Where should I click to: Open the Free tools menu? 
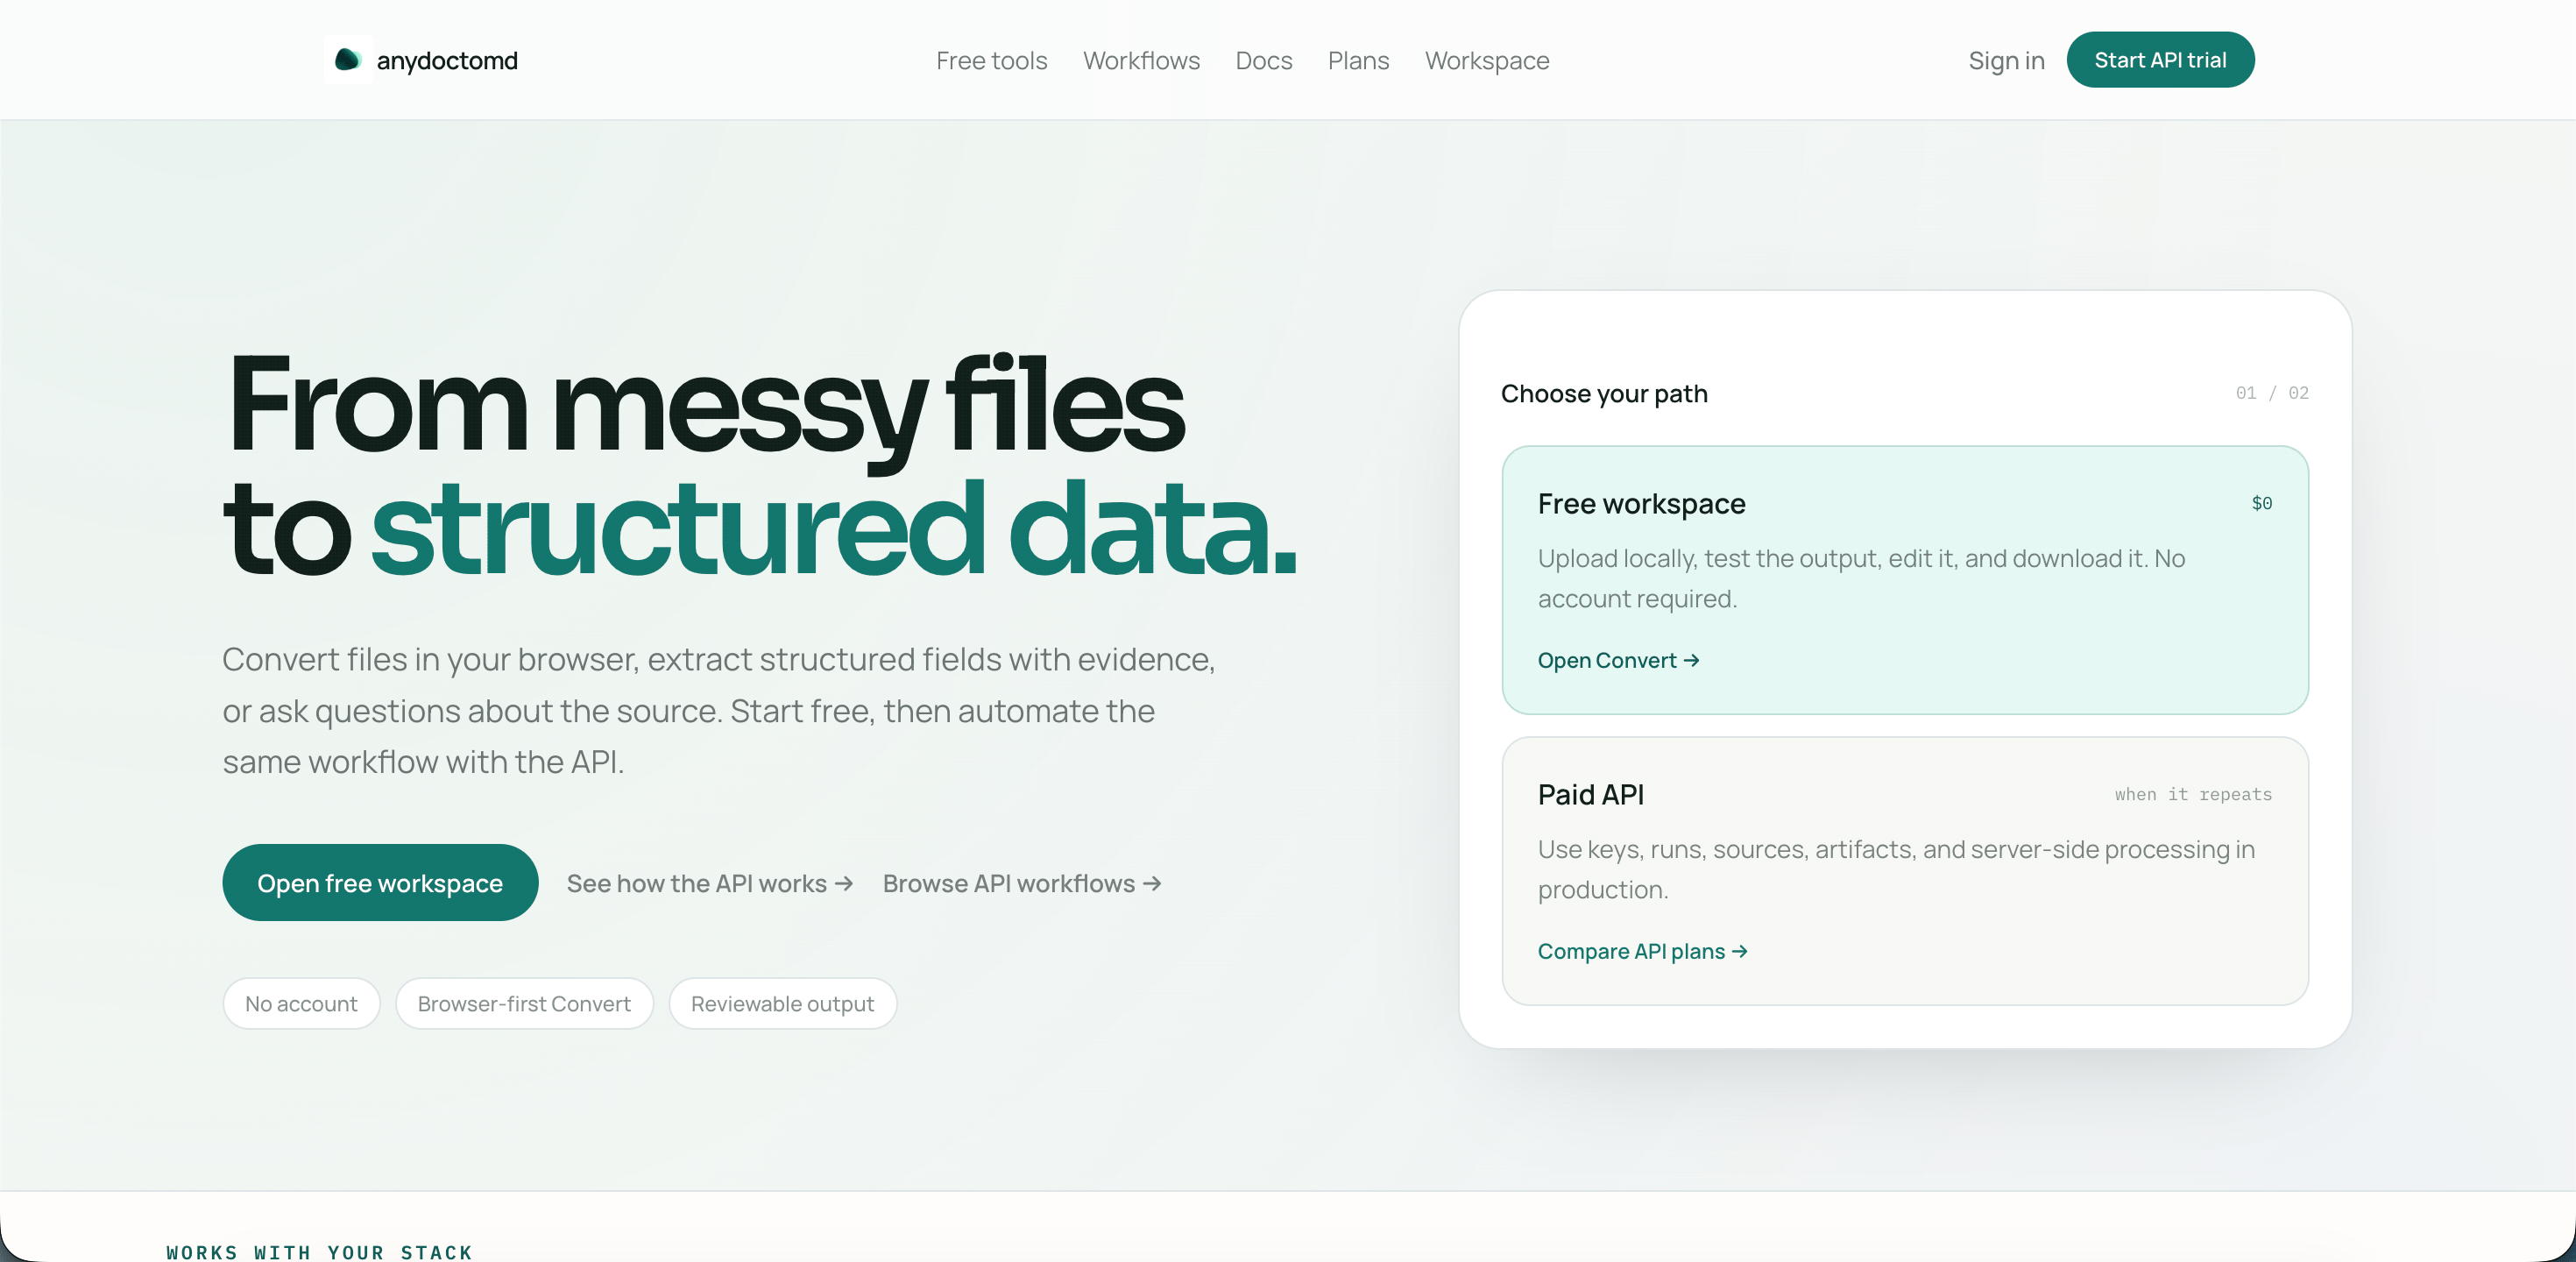coord(991,61)
